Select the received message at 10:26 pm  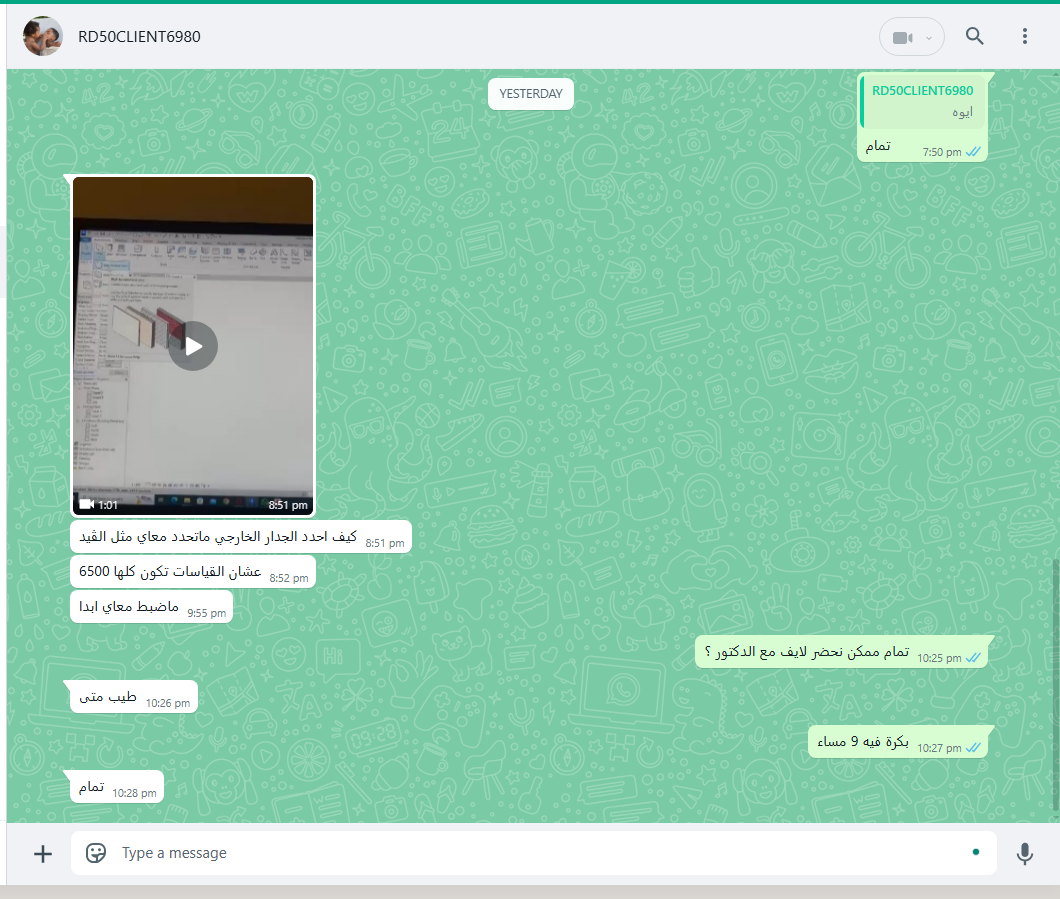(134, 698)
